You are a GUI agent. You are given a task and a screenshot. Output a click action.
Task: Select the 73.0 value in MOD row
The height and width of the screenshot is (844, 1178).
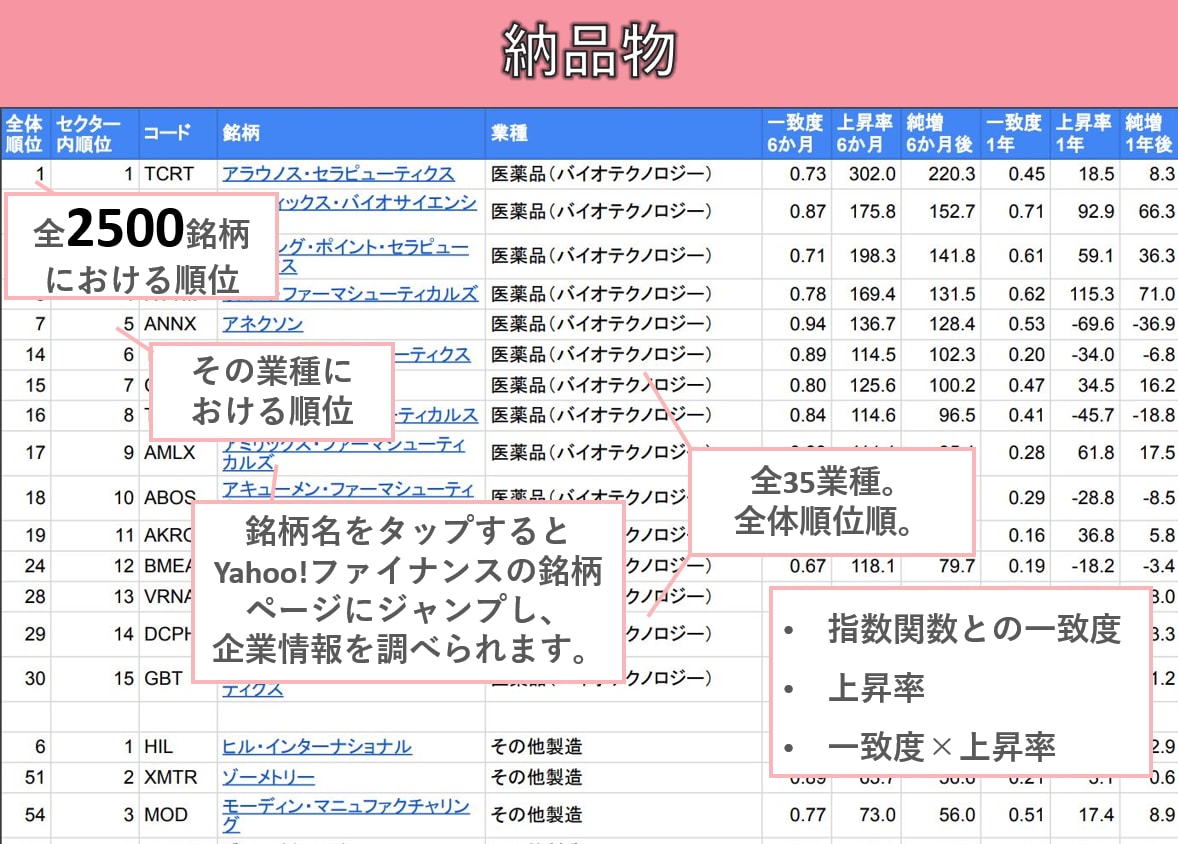click(x=865, y=815)
